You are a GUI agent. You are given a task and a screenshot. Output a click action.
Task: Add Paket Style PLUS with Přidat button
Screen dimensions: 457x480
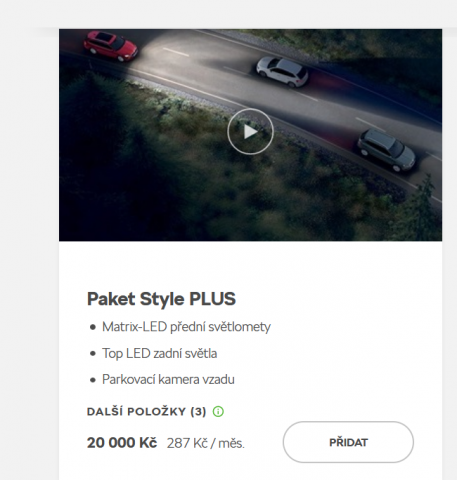point(348,442)
